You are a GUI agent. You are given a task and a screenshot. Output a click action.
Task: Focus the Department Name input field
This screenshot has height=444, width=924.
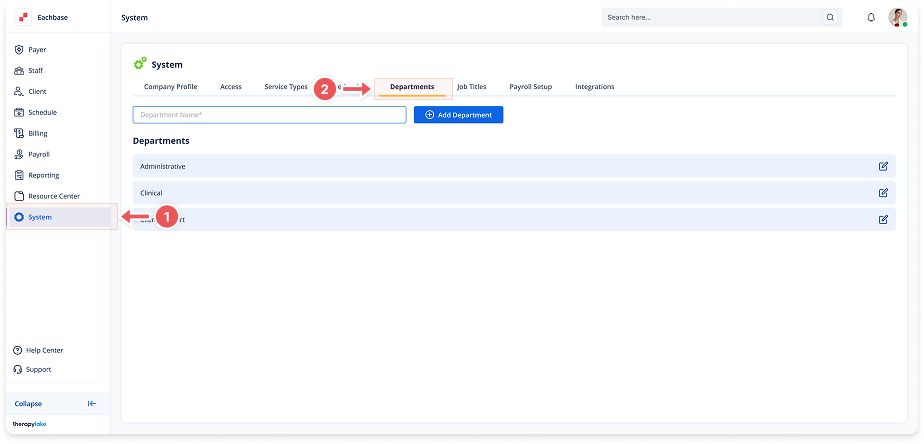pos(269,115)
